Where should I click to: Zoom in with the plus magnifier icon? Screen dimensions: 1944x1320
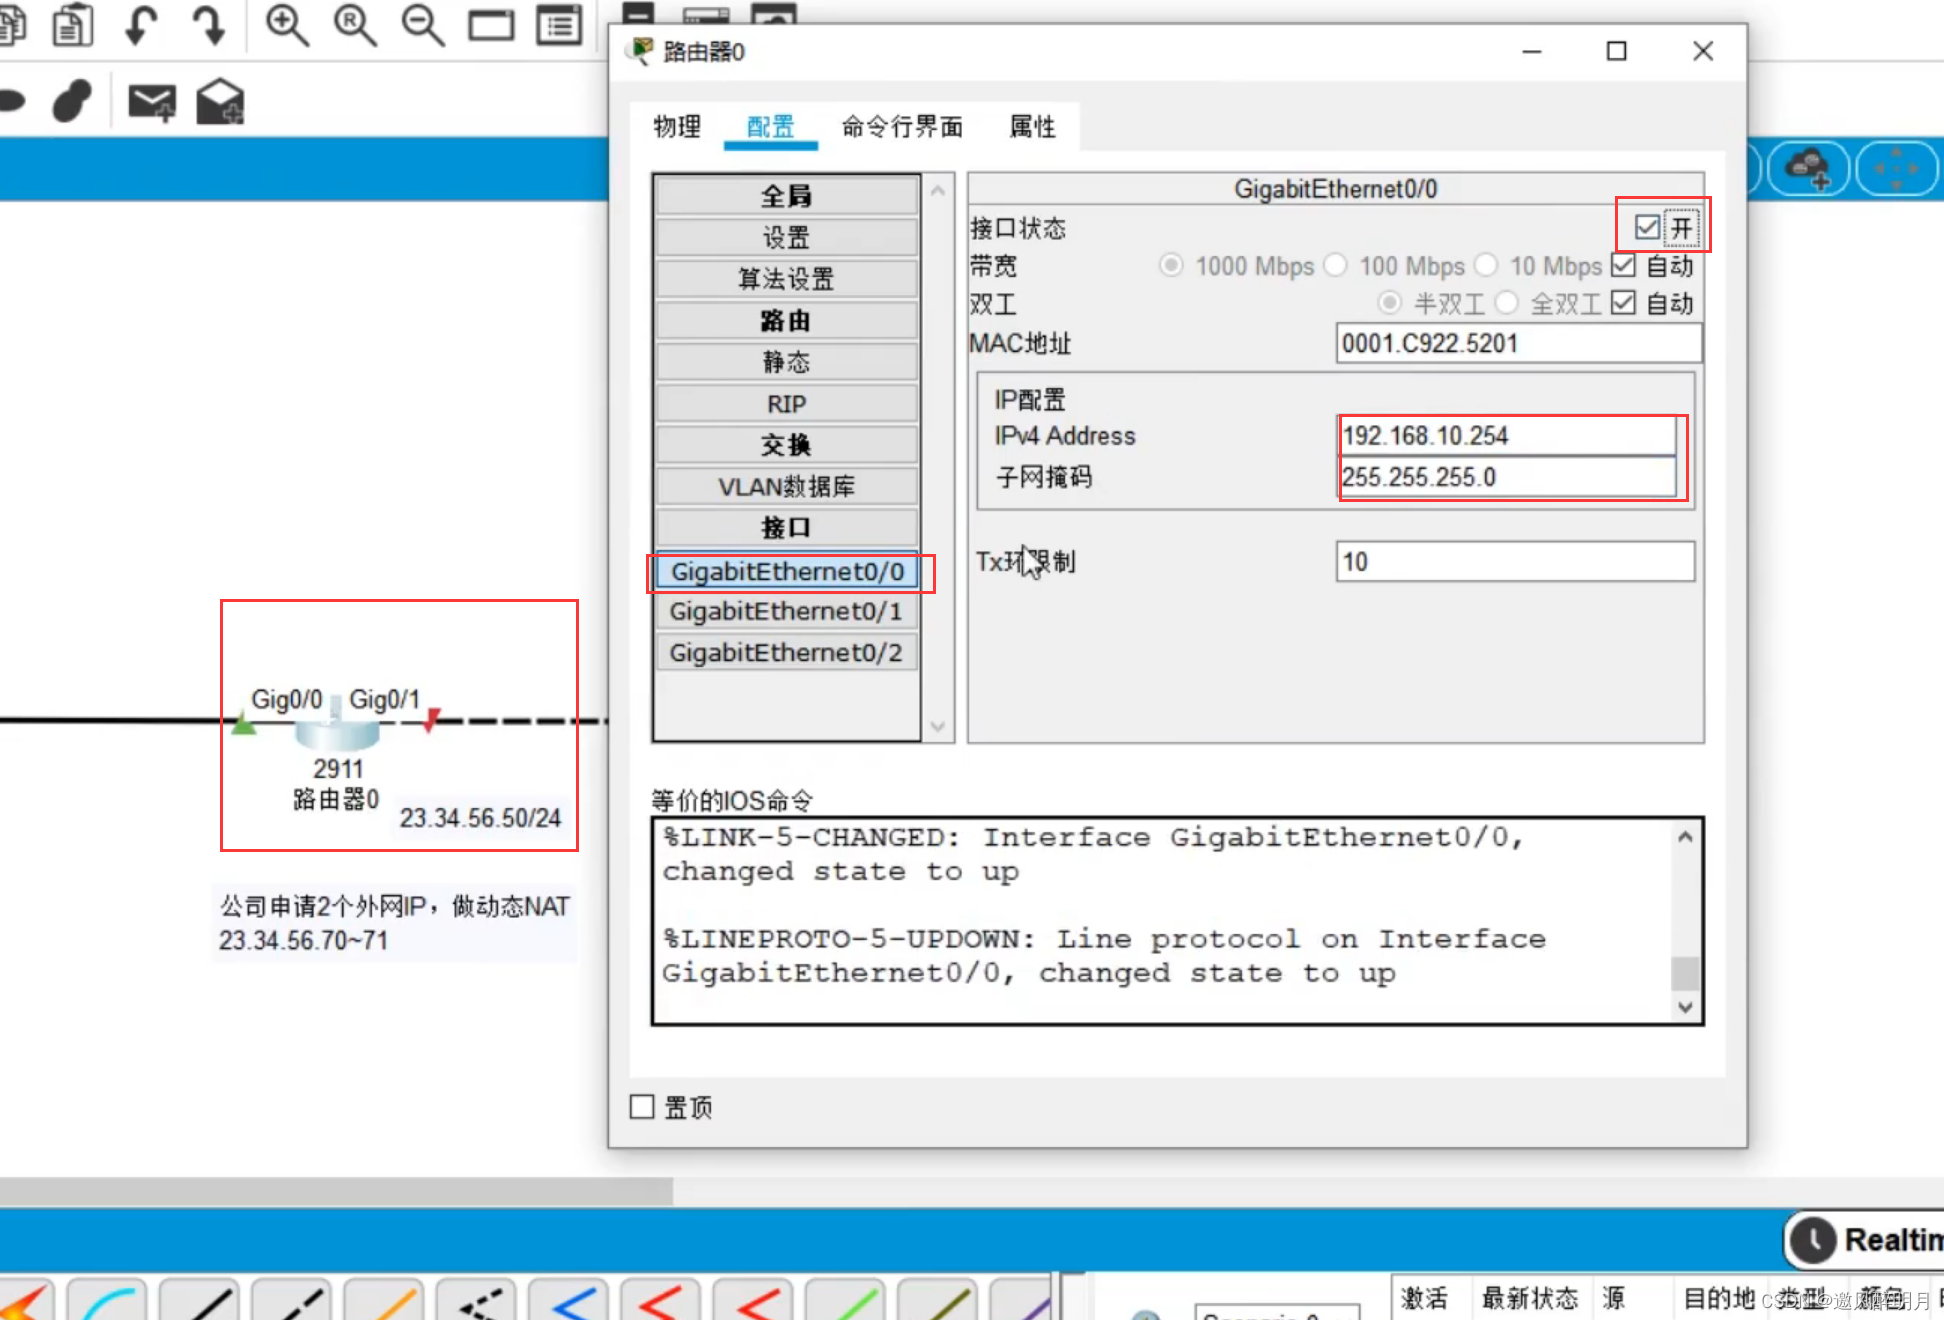pos(287,25)
